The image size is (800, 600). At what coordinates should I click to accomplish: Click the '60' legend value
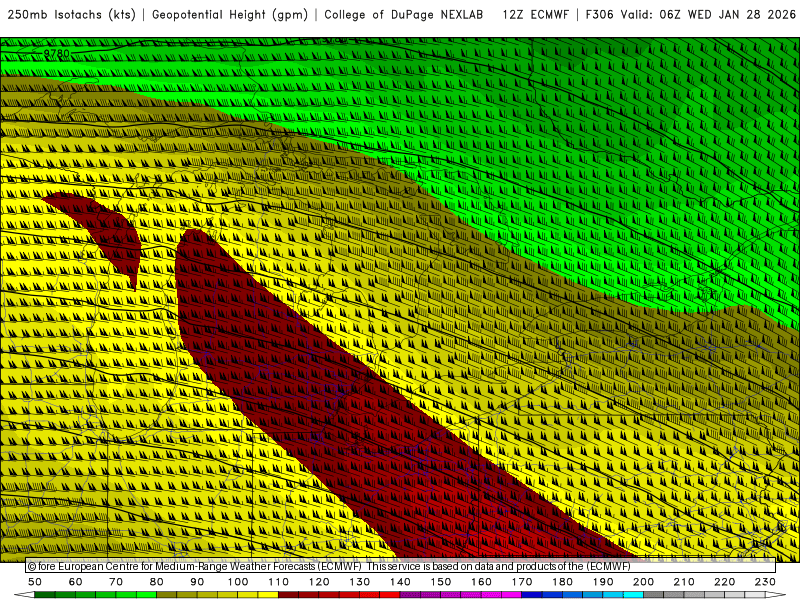[x=76, y=582]
